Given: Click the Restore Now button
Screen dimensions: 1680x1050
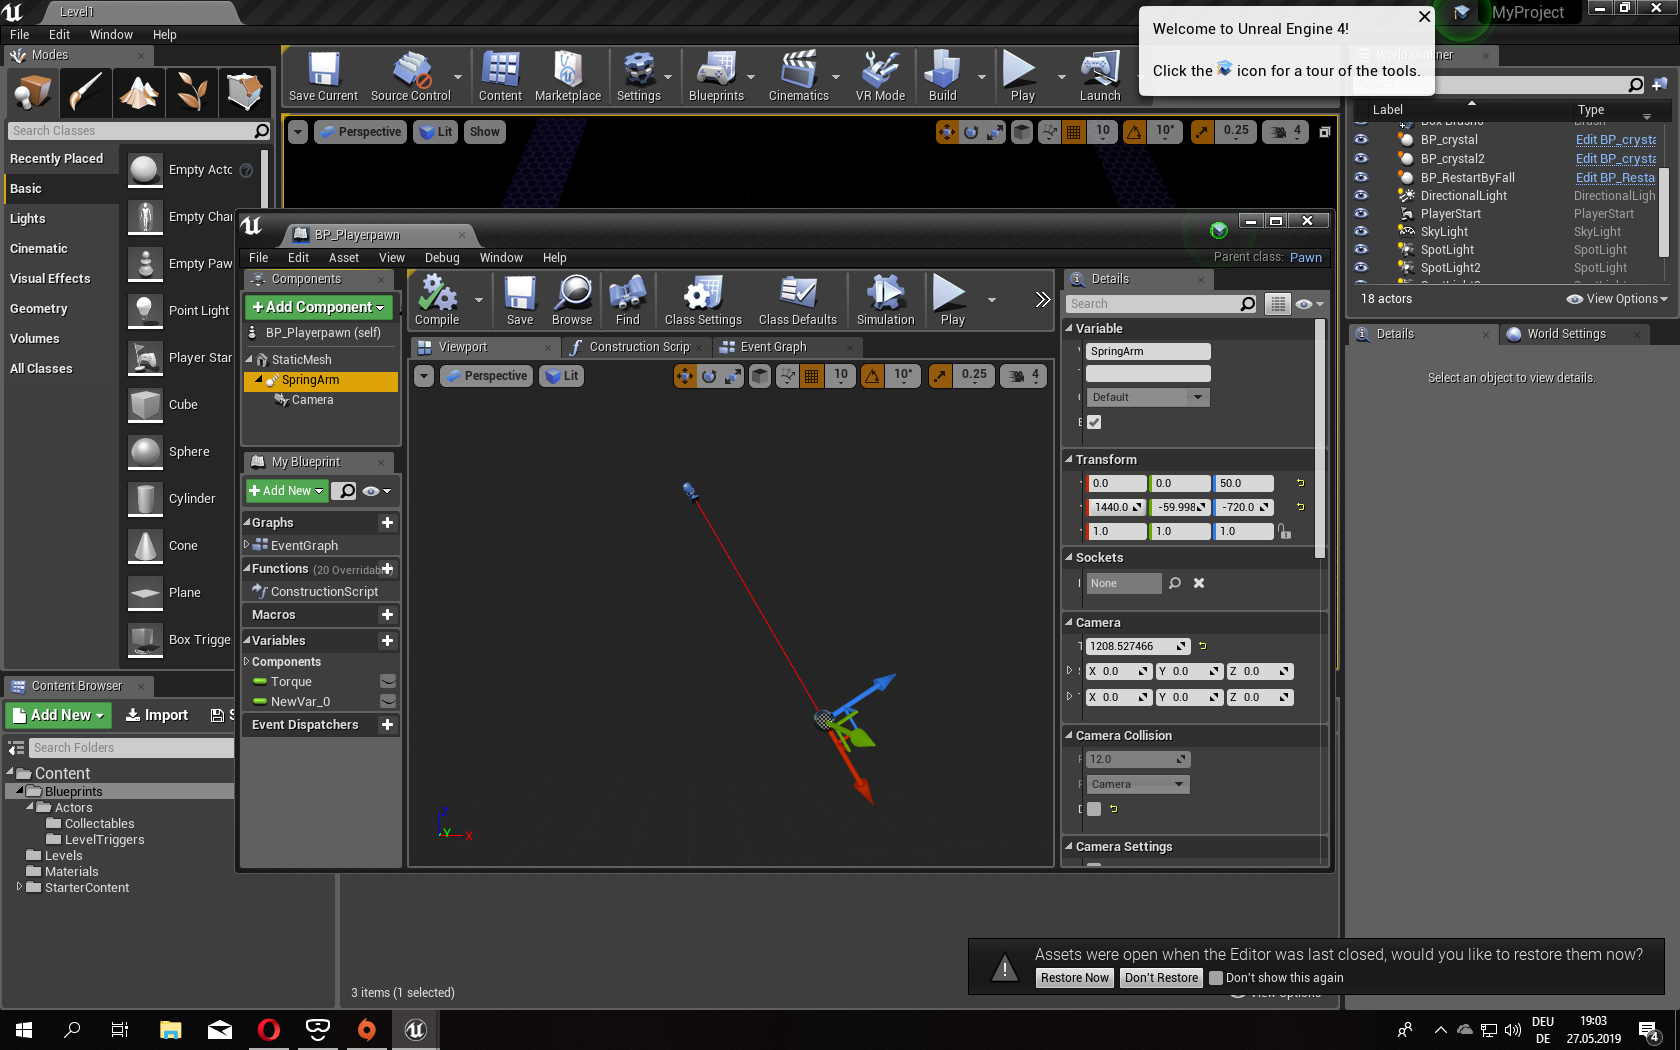Looking at the screenshot, I should click(x=1074, y=978).
